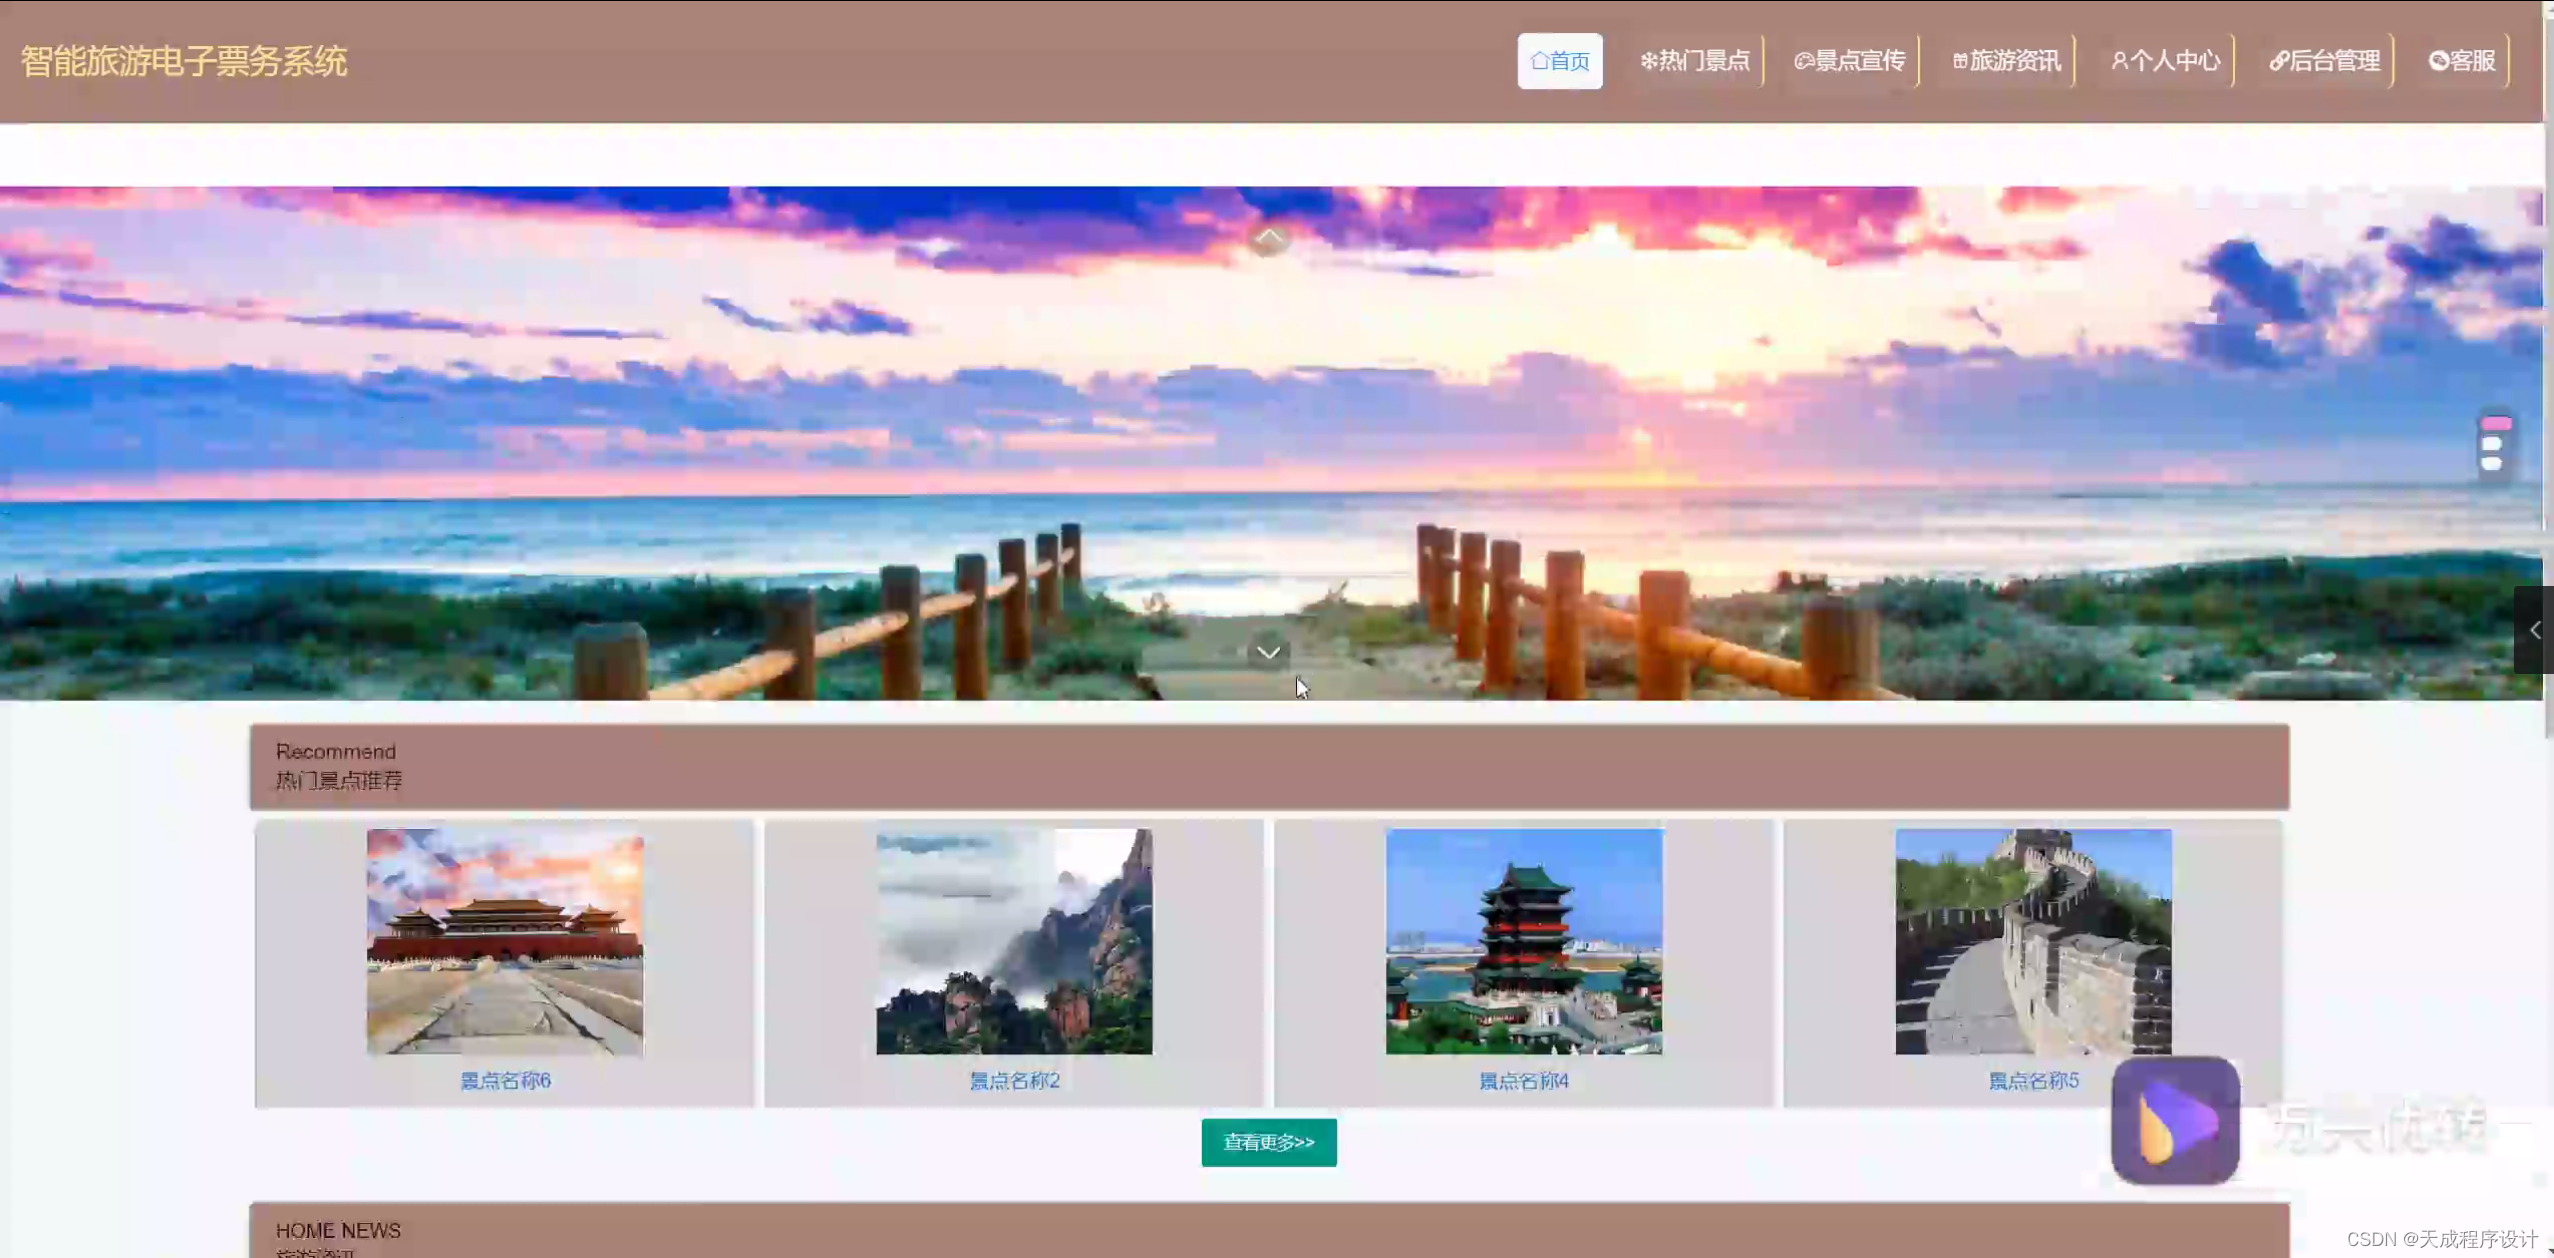Click the 查看更多>> button
This screenshot has height=1258, width=2554.
[x=1268, y=1141]
